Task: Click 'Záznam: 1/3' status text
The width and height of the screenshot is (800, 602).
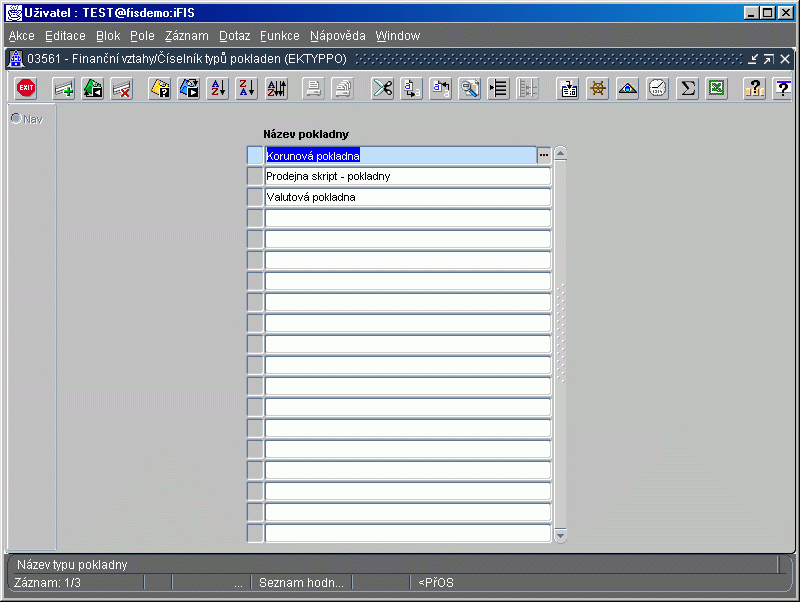Action: tap(47, 583)
